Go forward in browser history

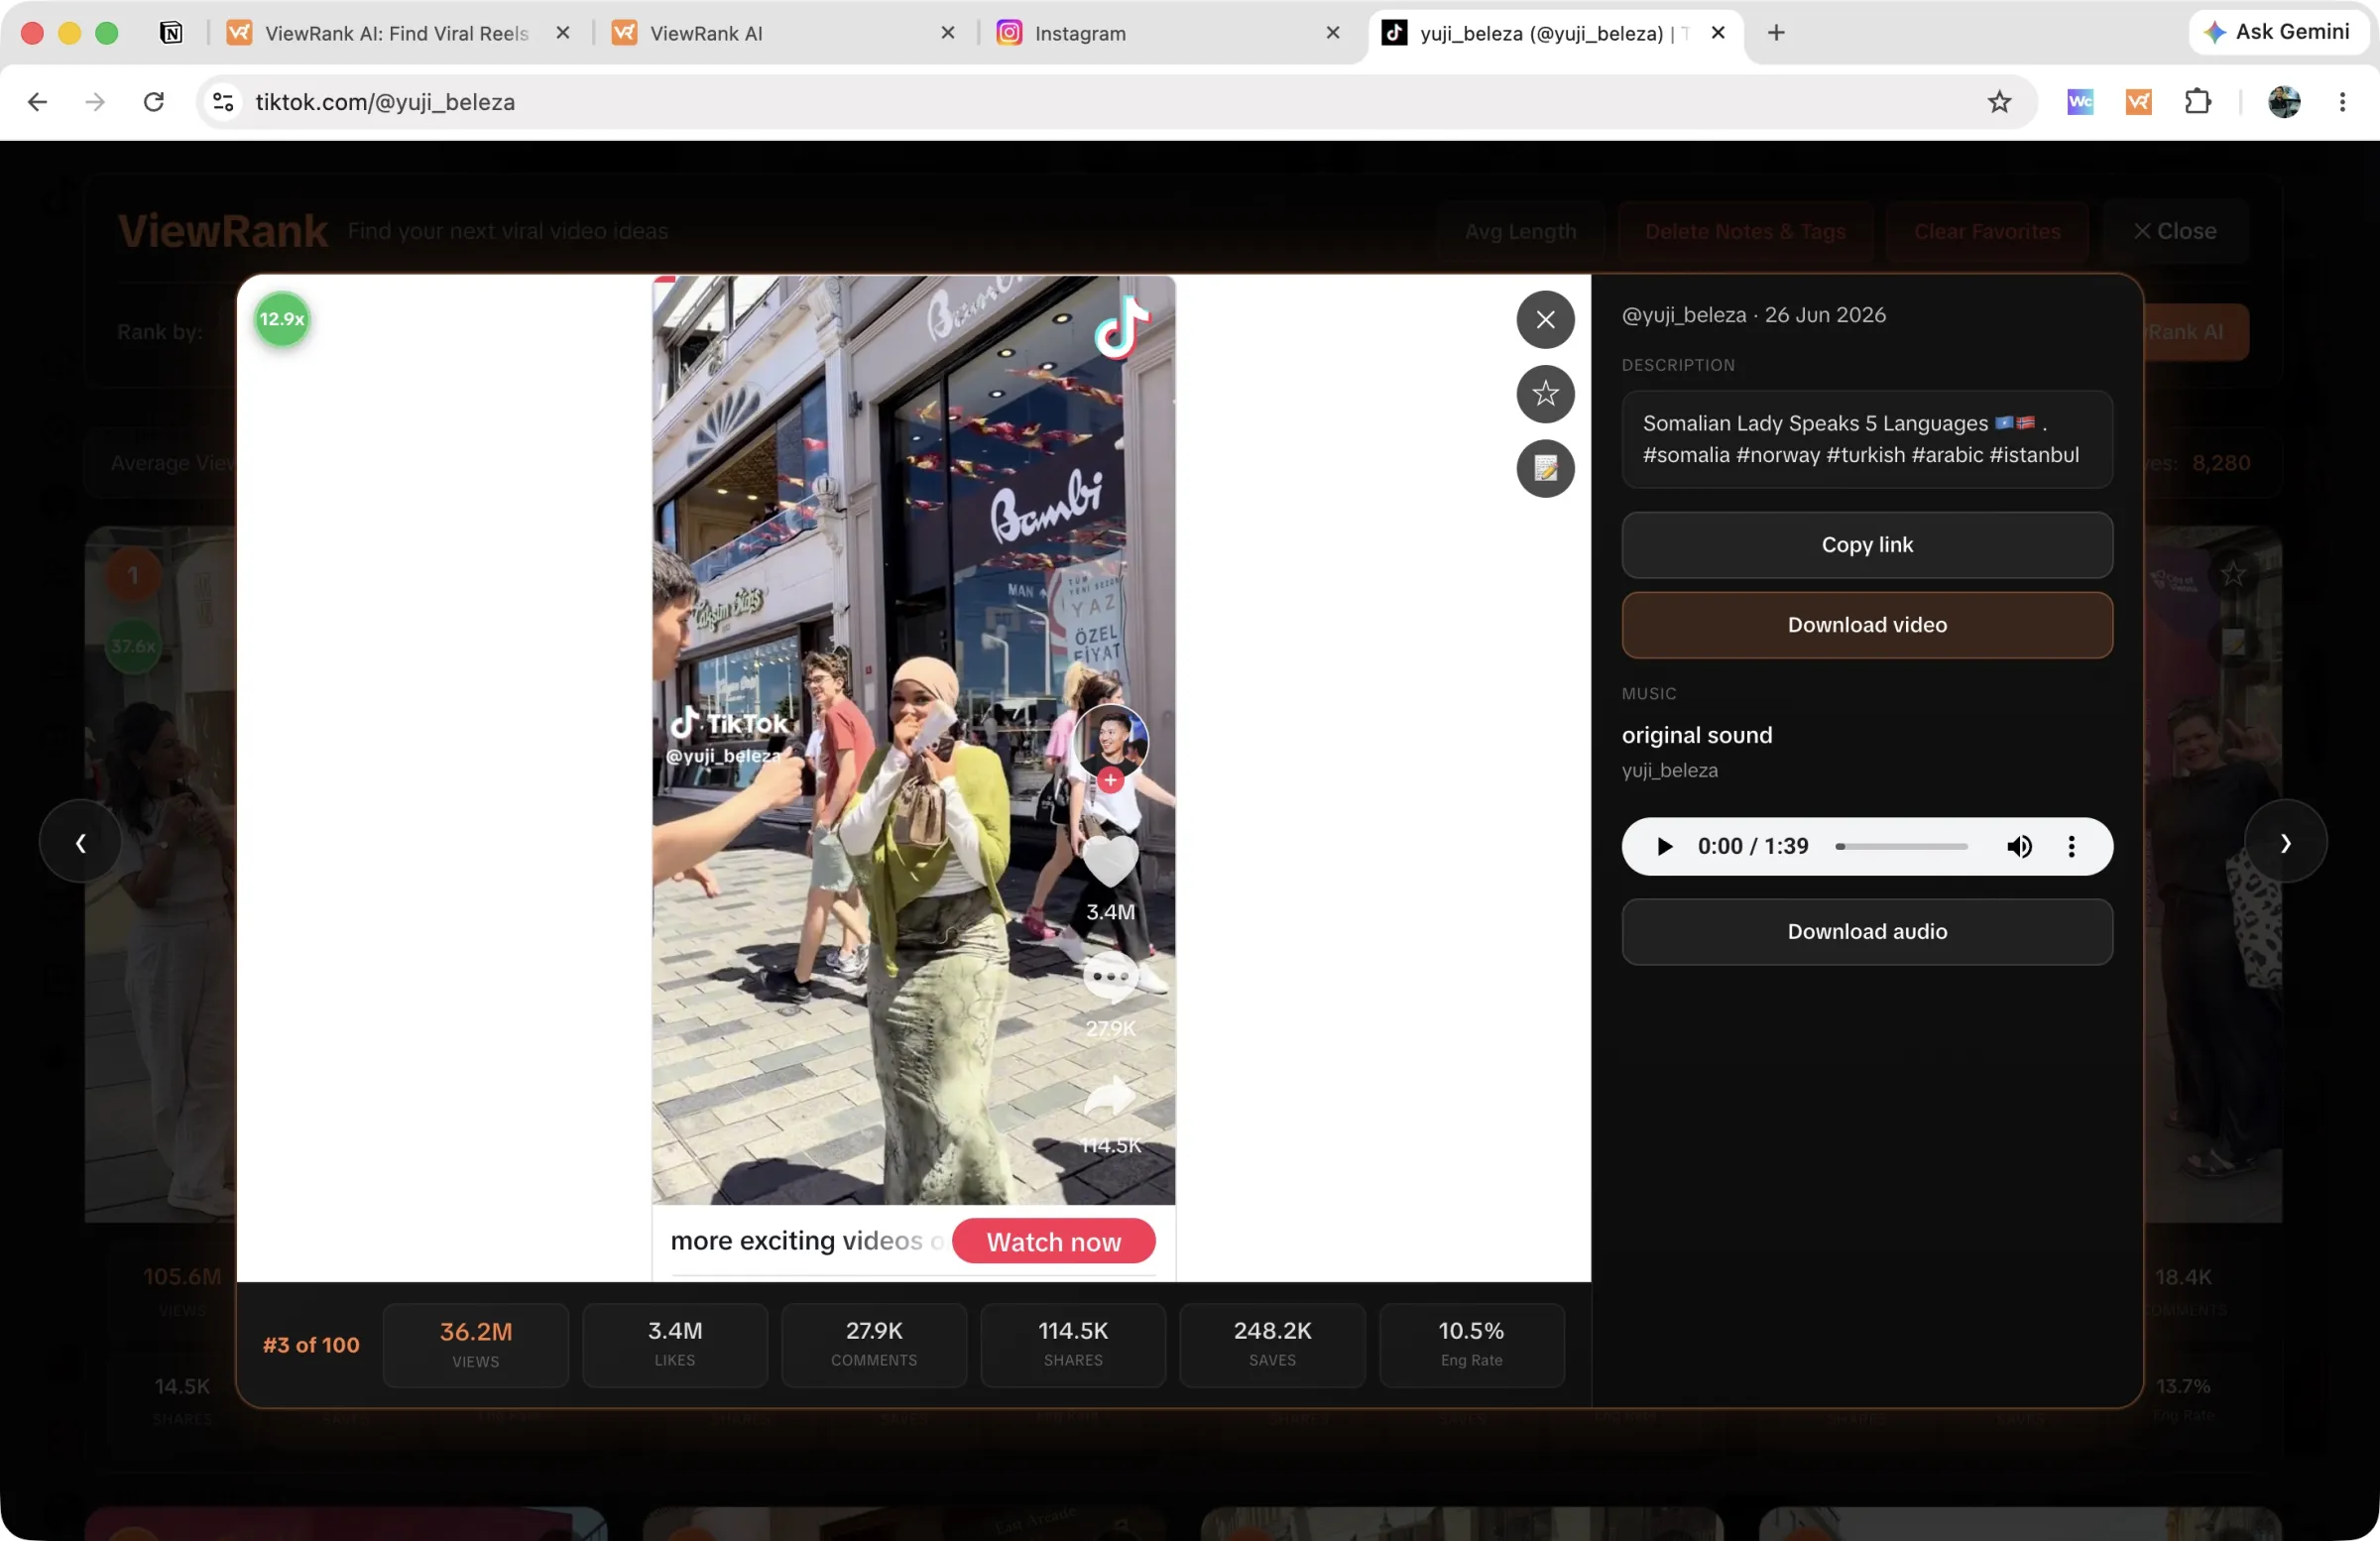pyautogui.click(x=95, y=102)
